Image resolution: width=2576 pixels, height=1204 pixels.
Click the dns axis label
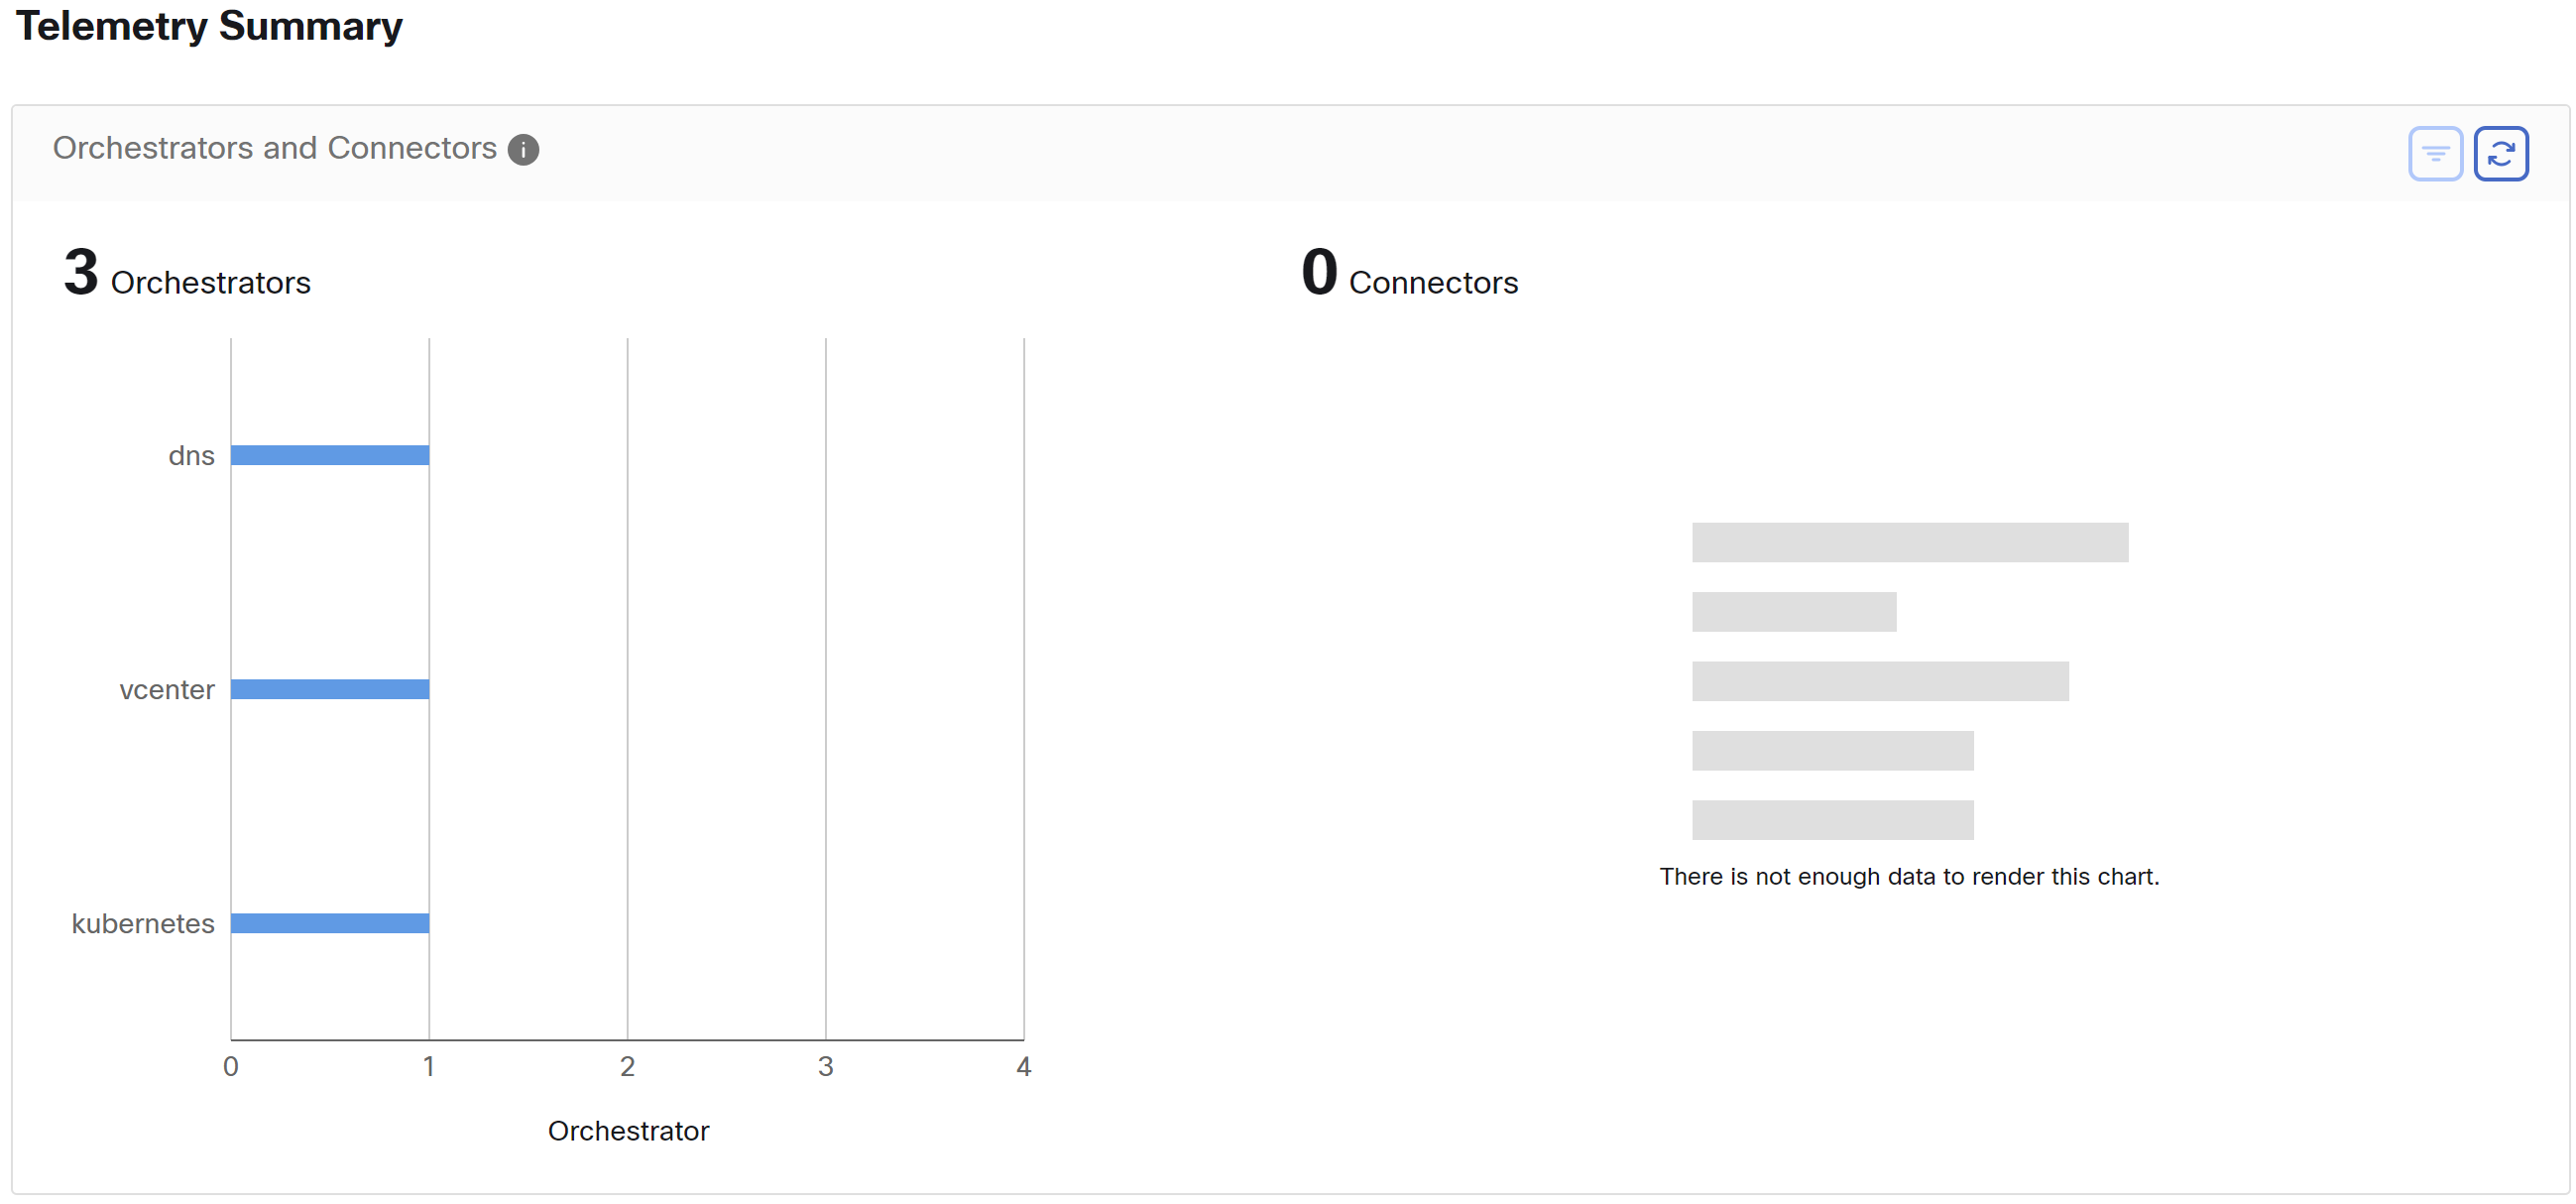191,456
